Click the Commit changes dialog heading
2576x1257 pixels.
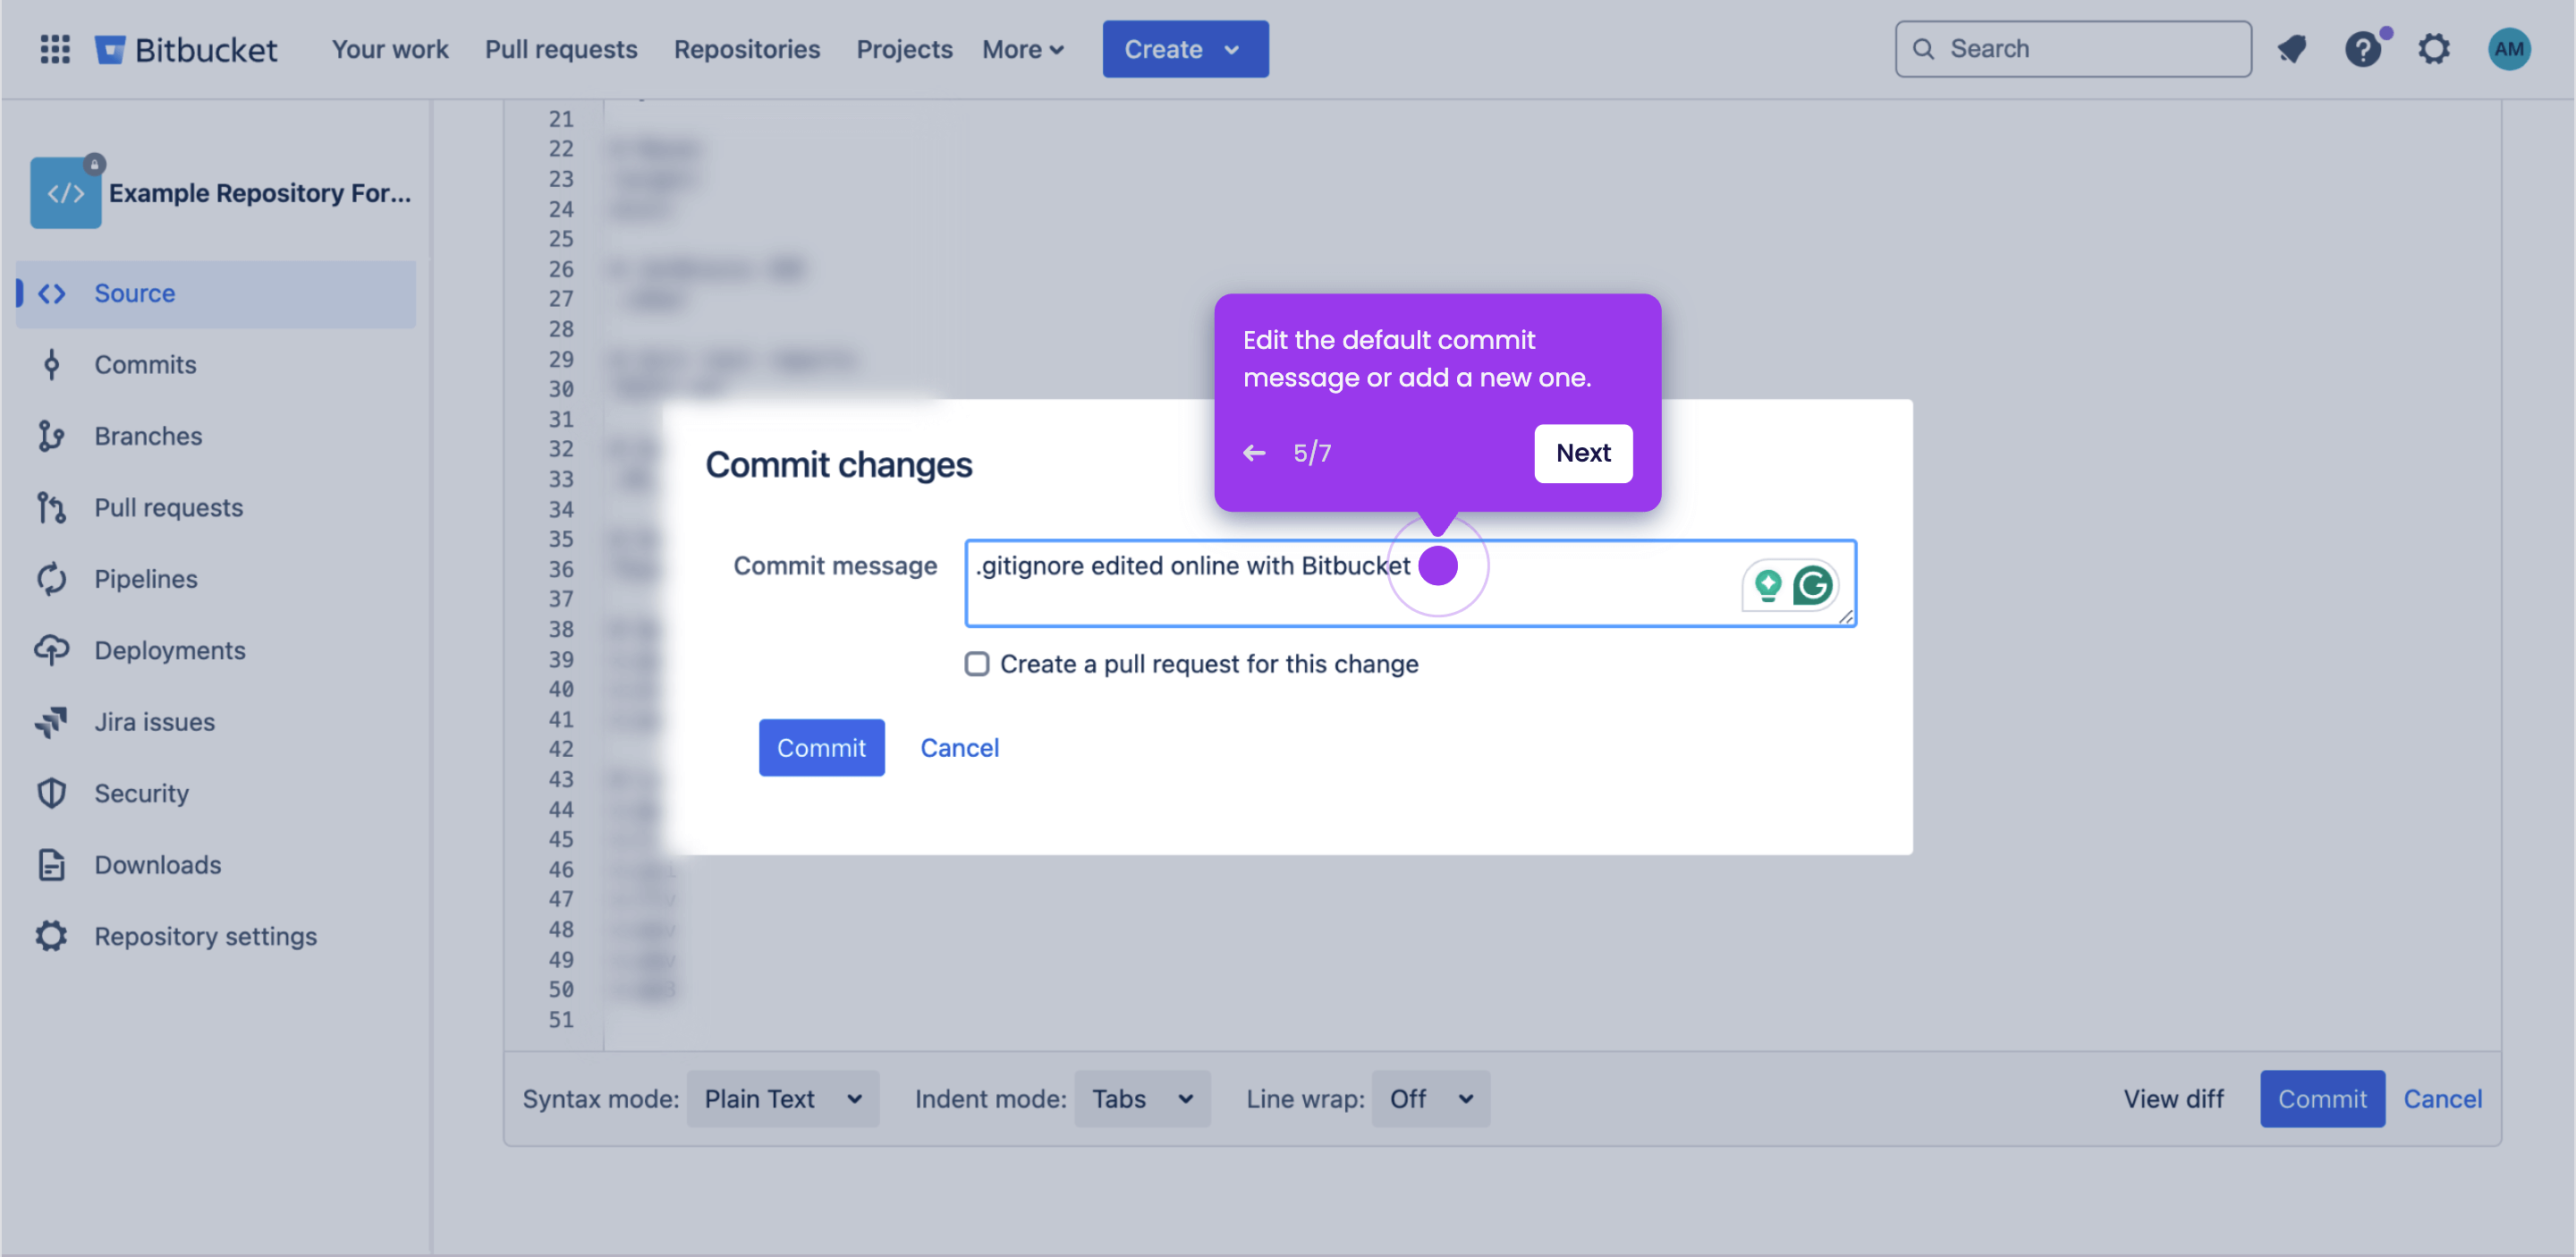click(838, 465)
